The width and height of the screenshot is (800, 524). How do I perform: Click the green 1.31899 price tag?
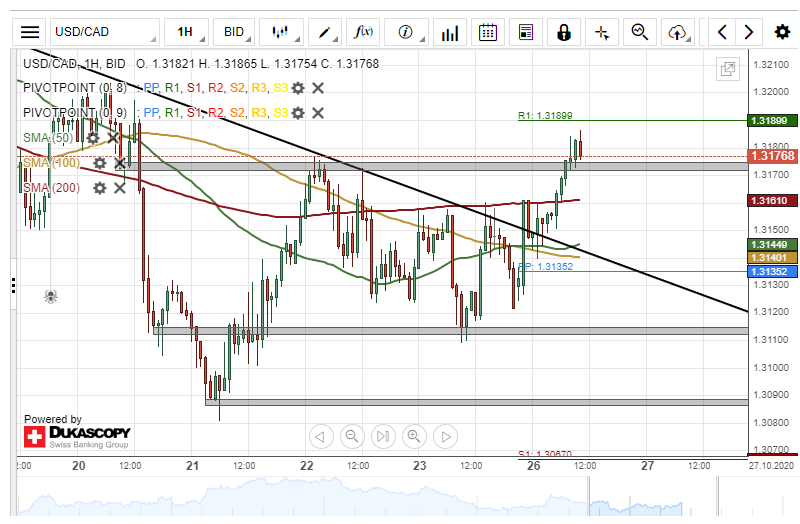point(772,121)
